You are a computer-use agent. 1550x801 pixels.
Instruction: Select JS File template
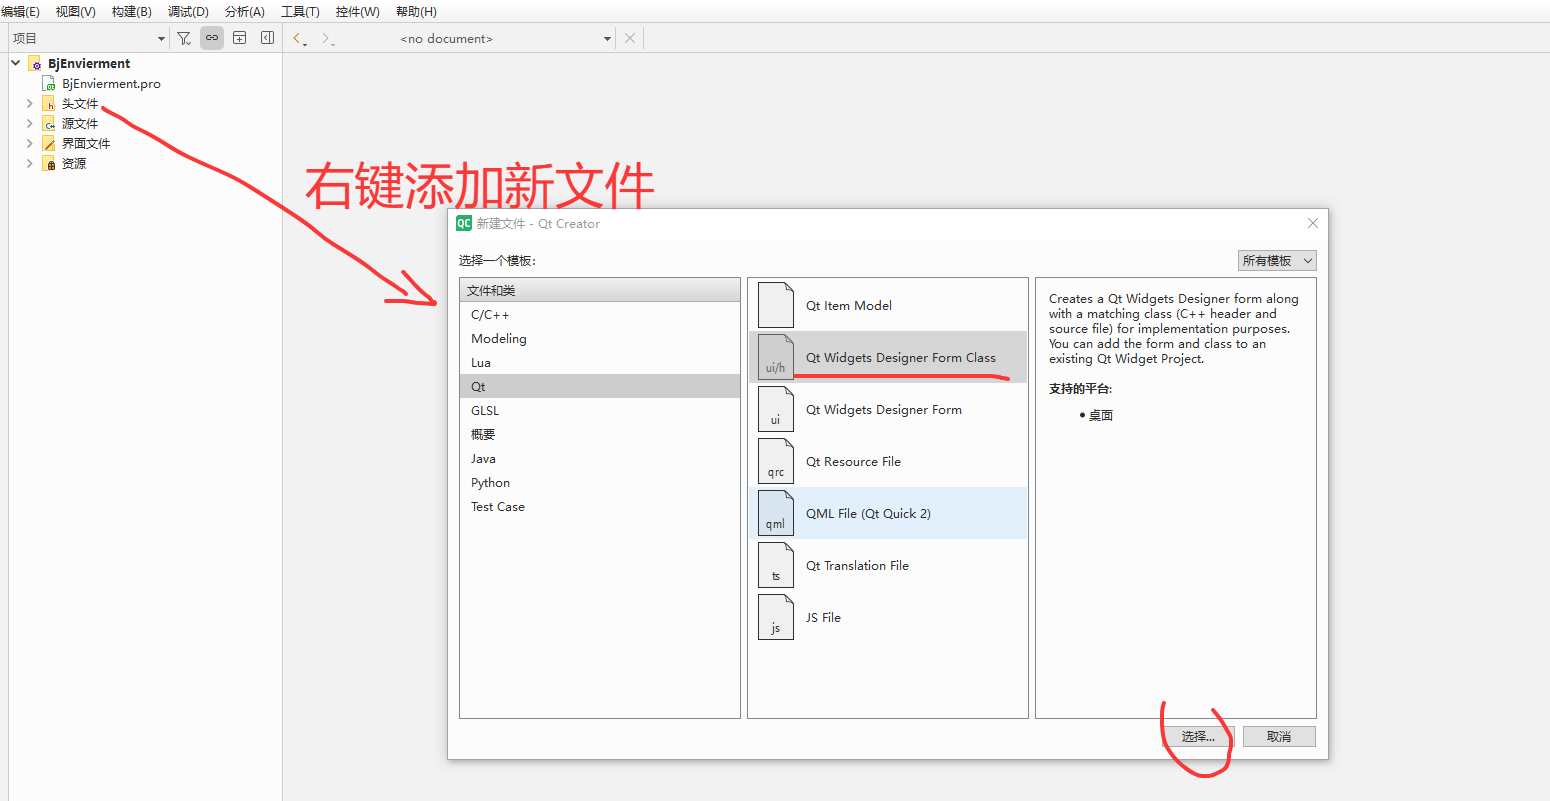(888, 617)
